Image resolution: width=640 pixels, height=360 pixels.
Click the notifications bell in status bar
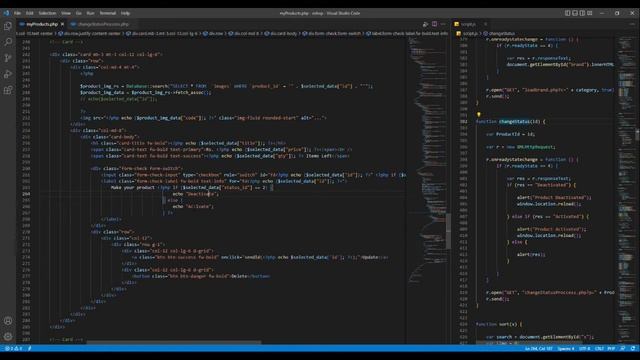pos(633,349)
